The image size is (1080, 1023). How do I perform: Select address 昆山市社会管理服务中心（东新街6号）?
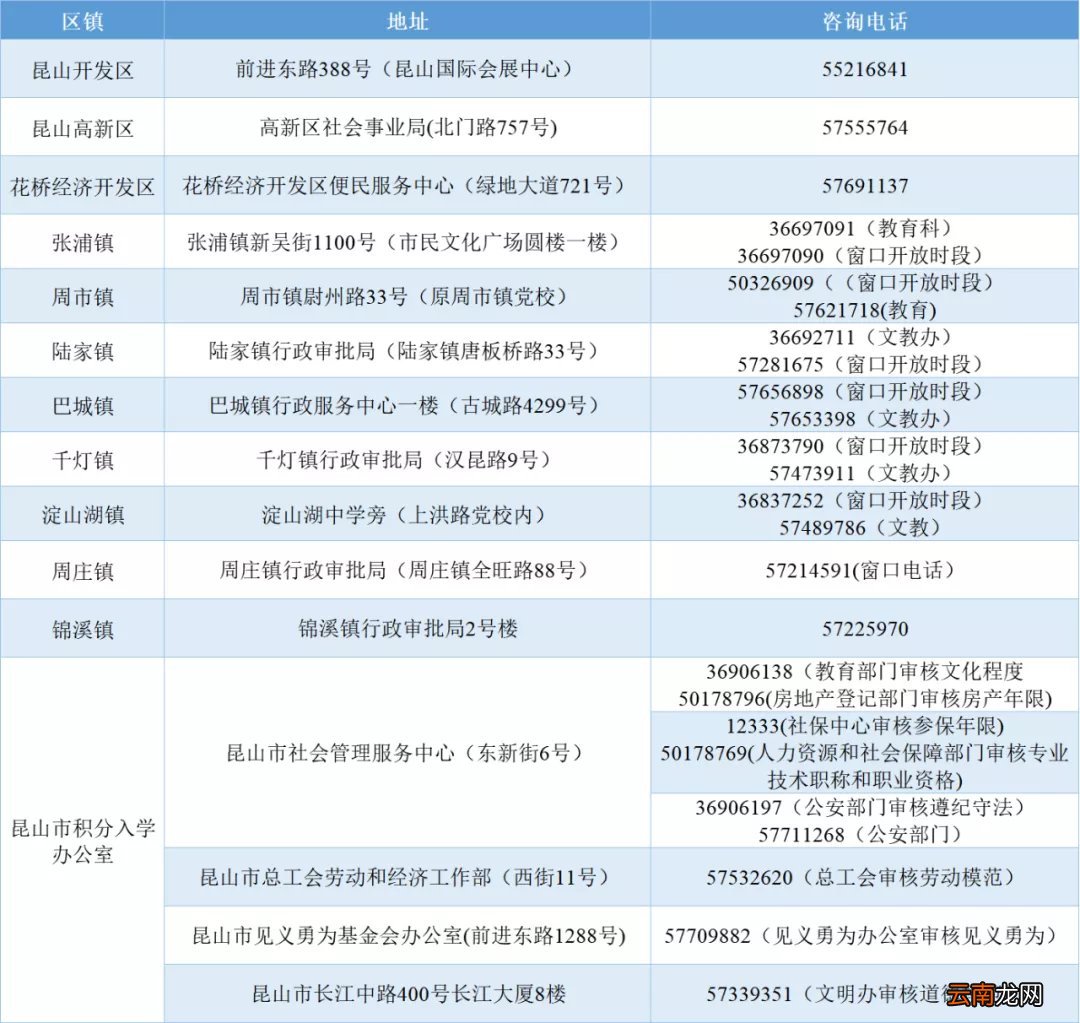pos(407,753)
